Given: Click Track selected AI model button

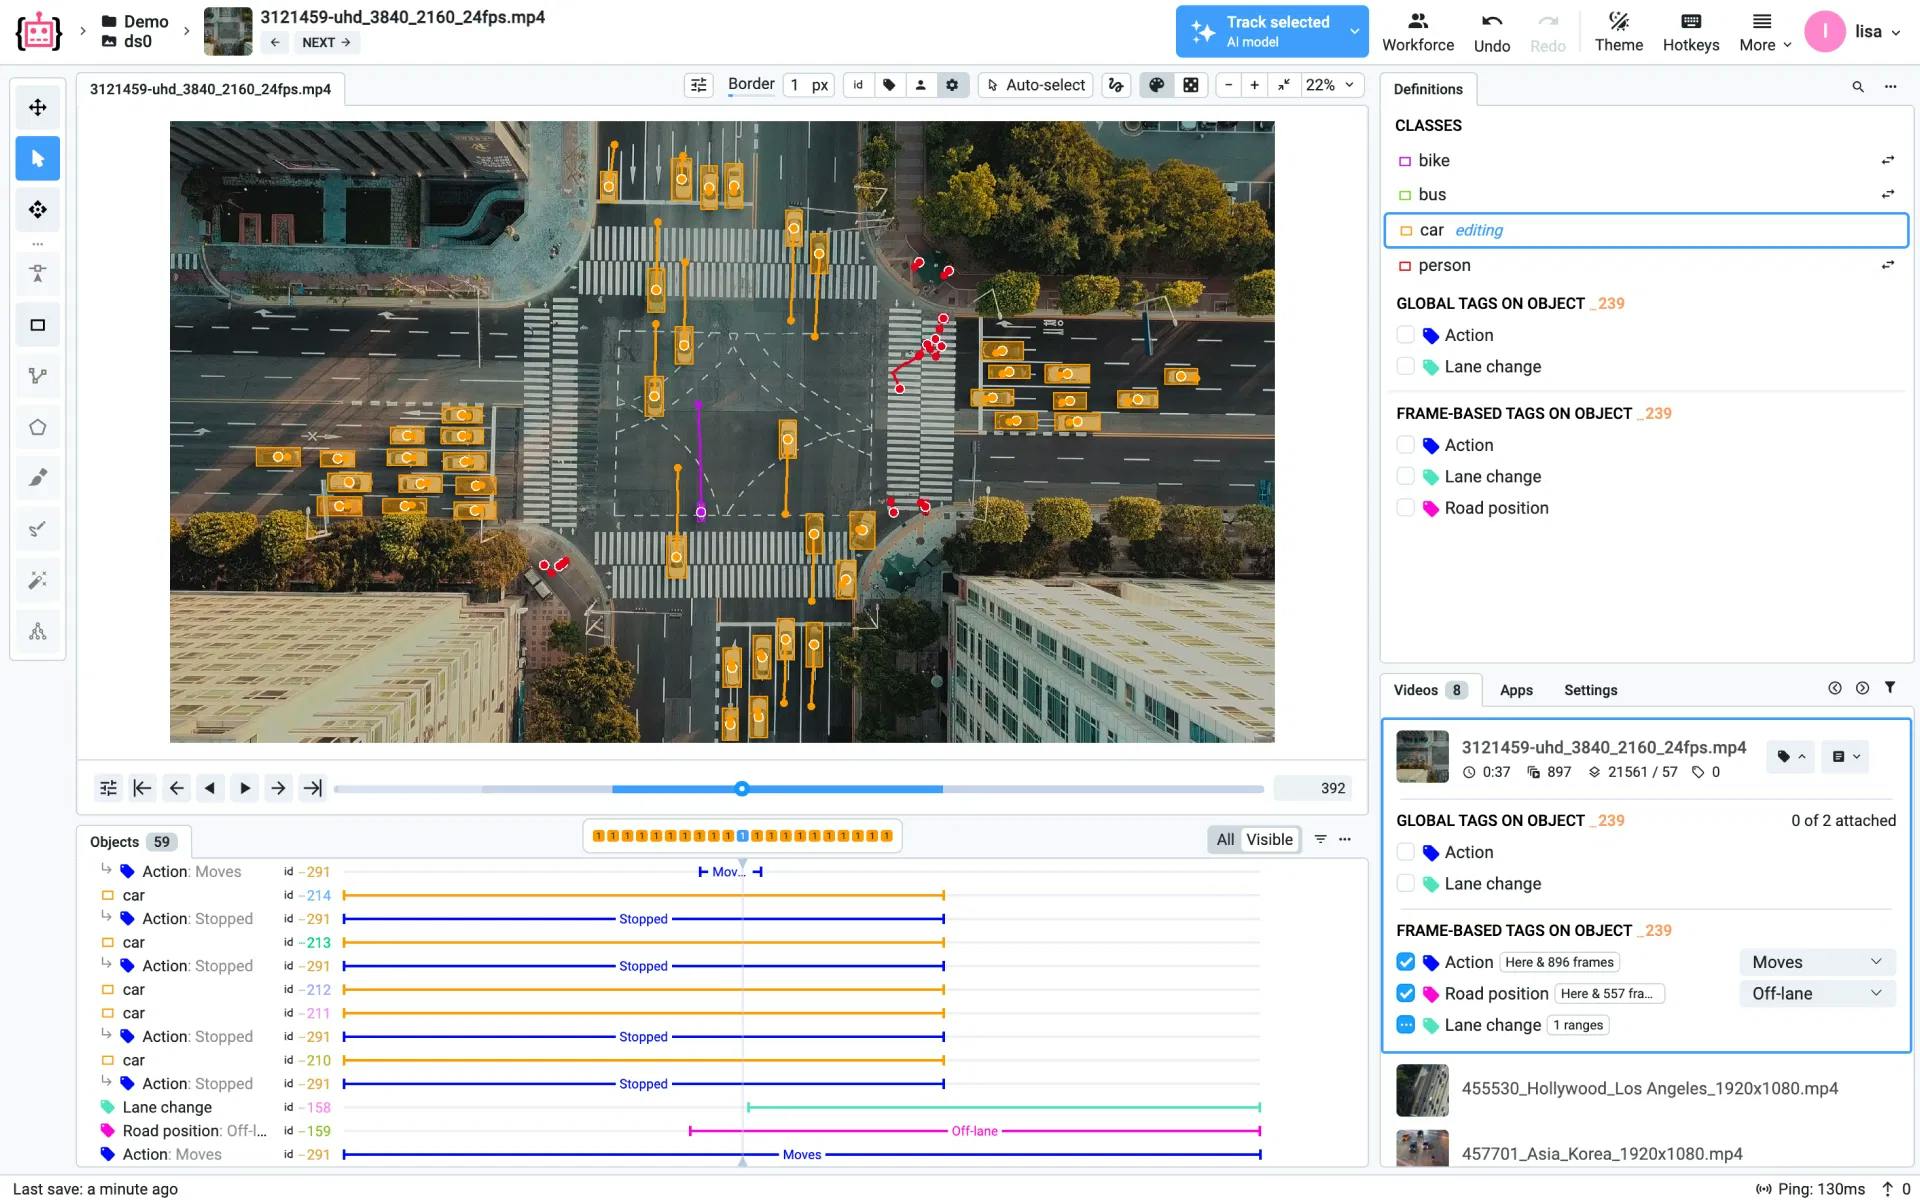Looking at the screenshot, I should tap(1260, 32).
